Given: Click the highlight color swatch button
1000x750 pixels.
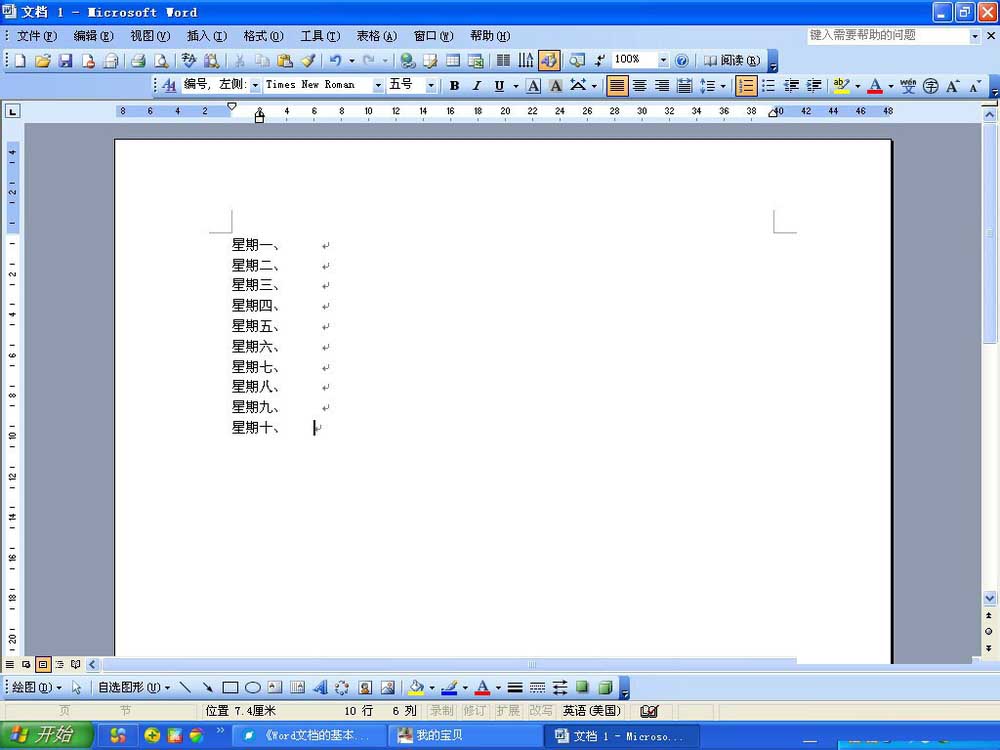Looking at the screenshot, I should pos(841,85).
